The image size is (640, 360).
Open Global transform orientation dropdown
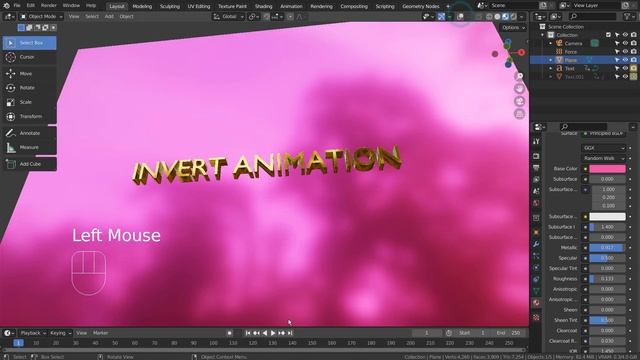(x=228, y=17)
